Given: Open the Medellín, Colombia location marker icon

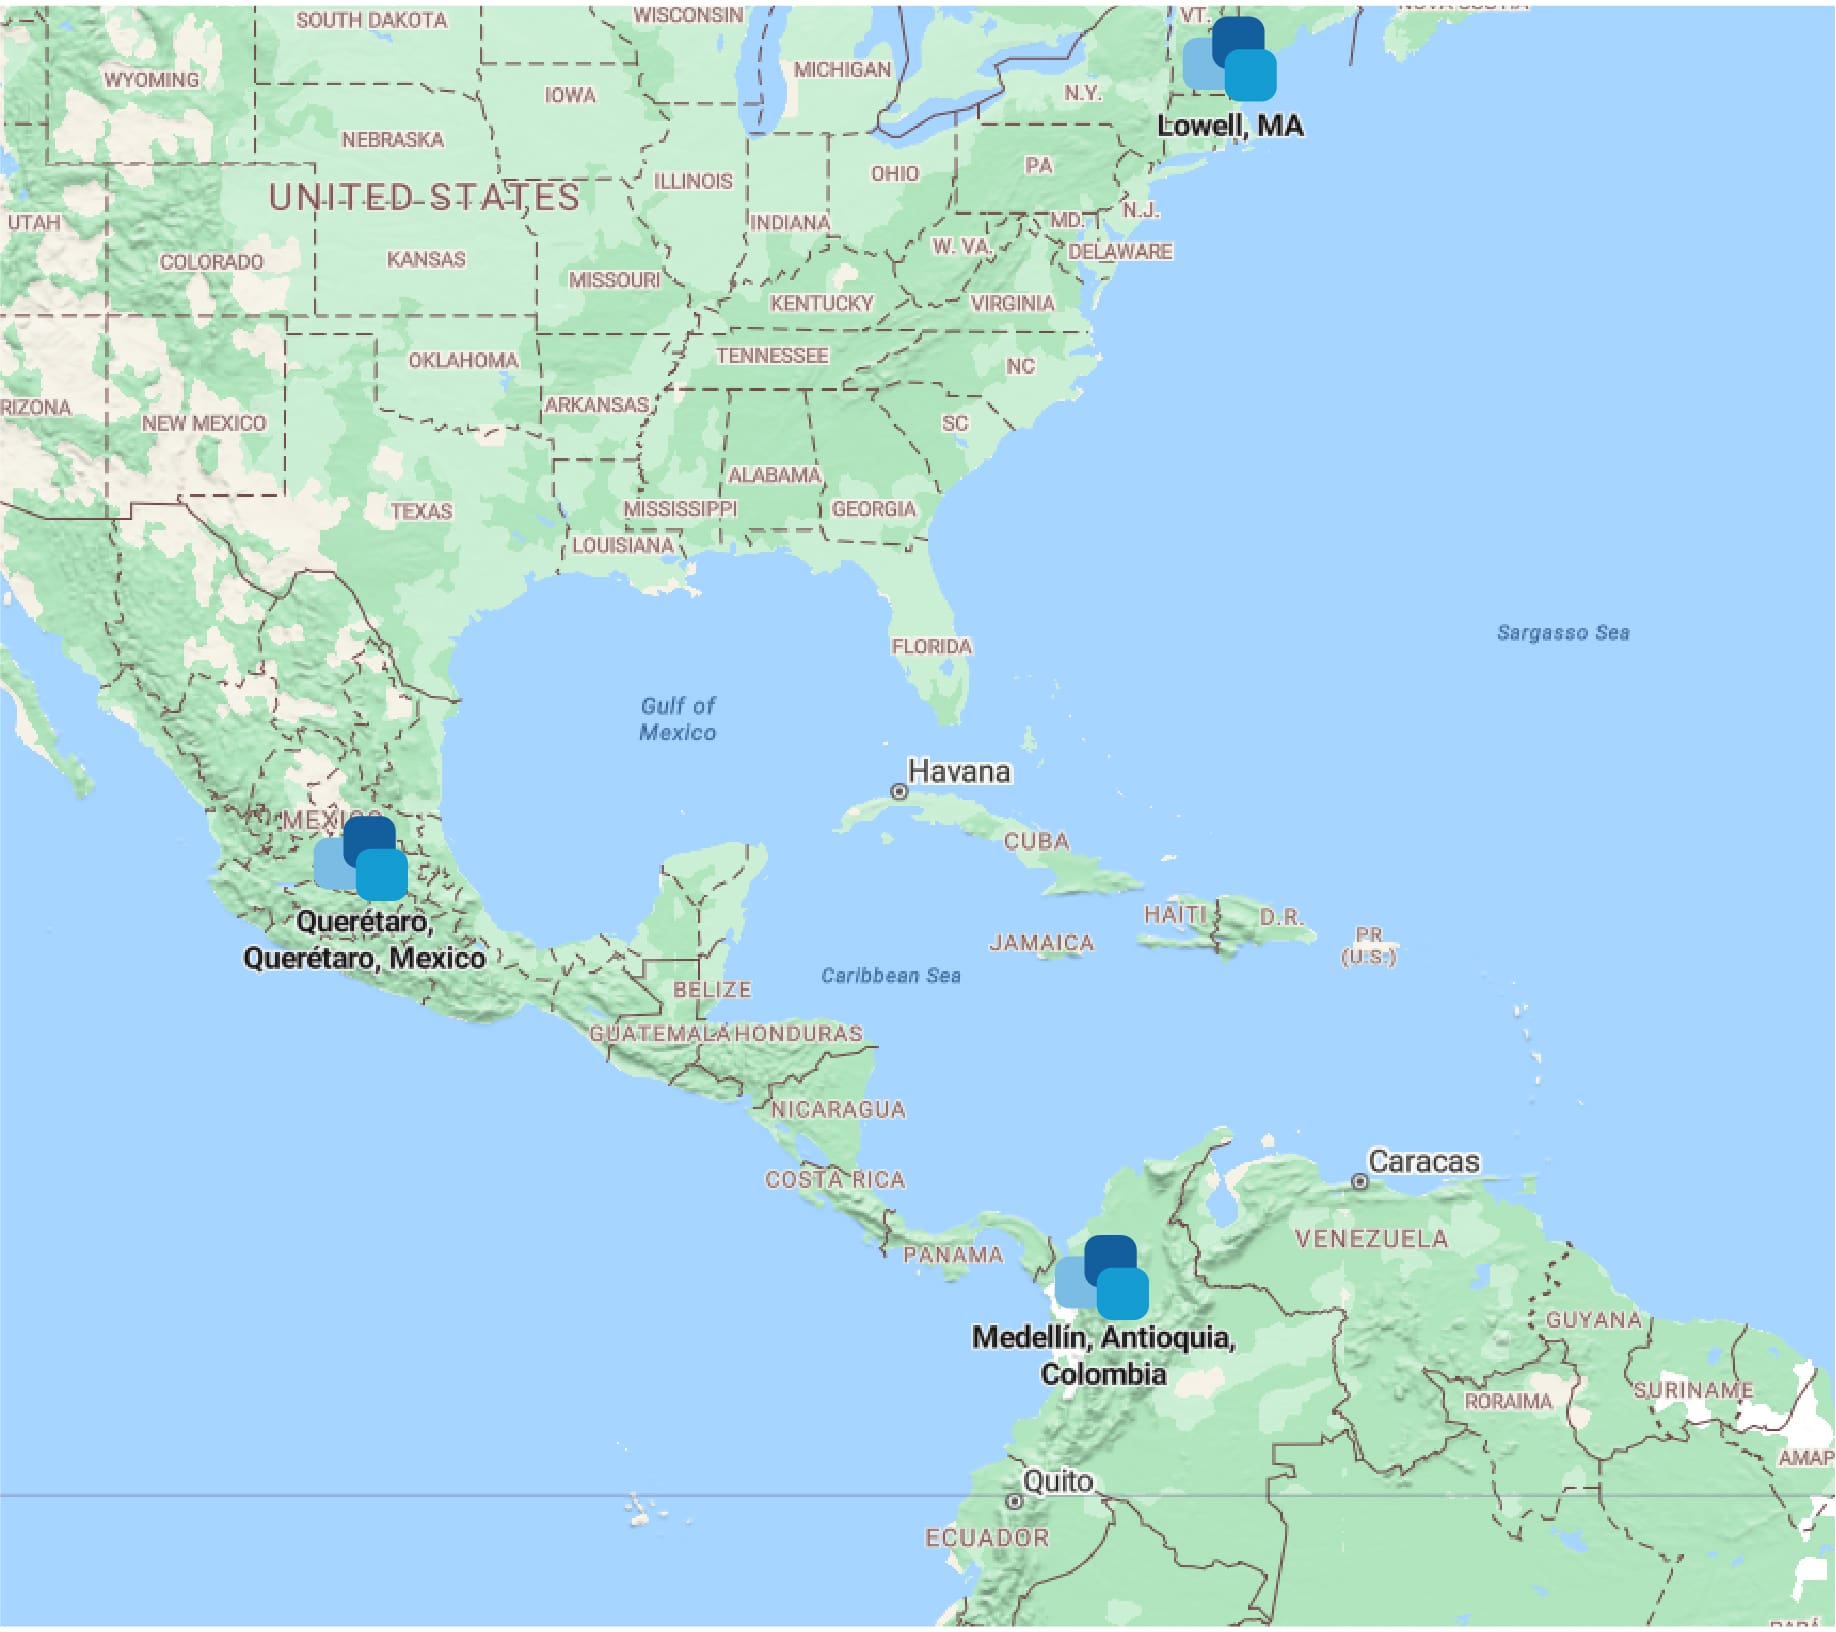Looking at the screenshot, I should (1102, 1278).
